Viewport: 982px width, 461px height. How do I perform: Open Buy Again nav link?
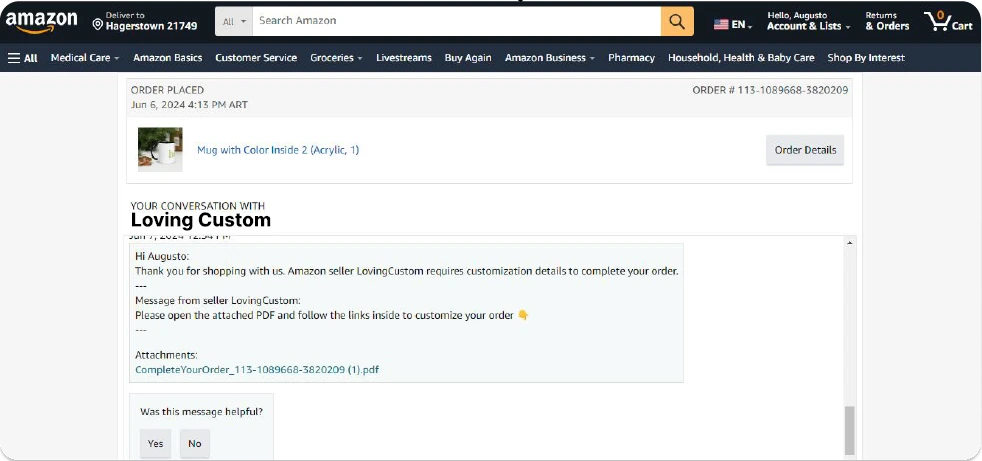tap(468, 58)
